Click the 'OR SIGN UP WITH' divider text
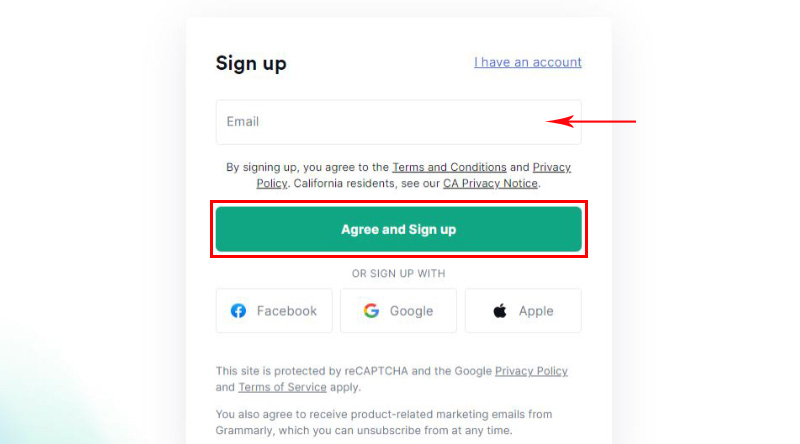The image size is (800, 444). (x=398, y=274)
